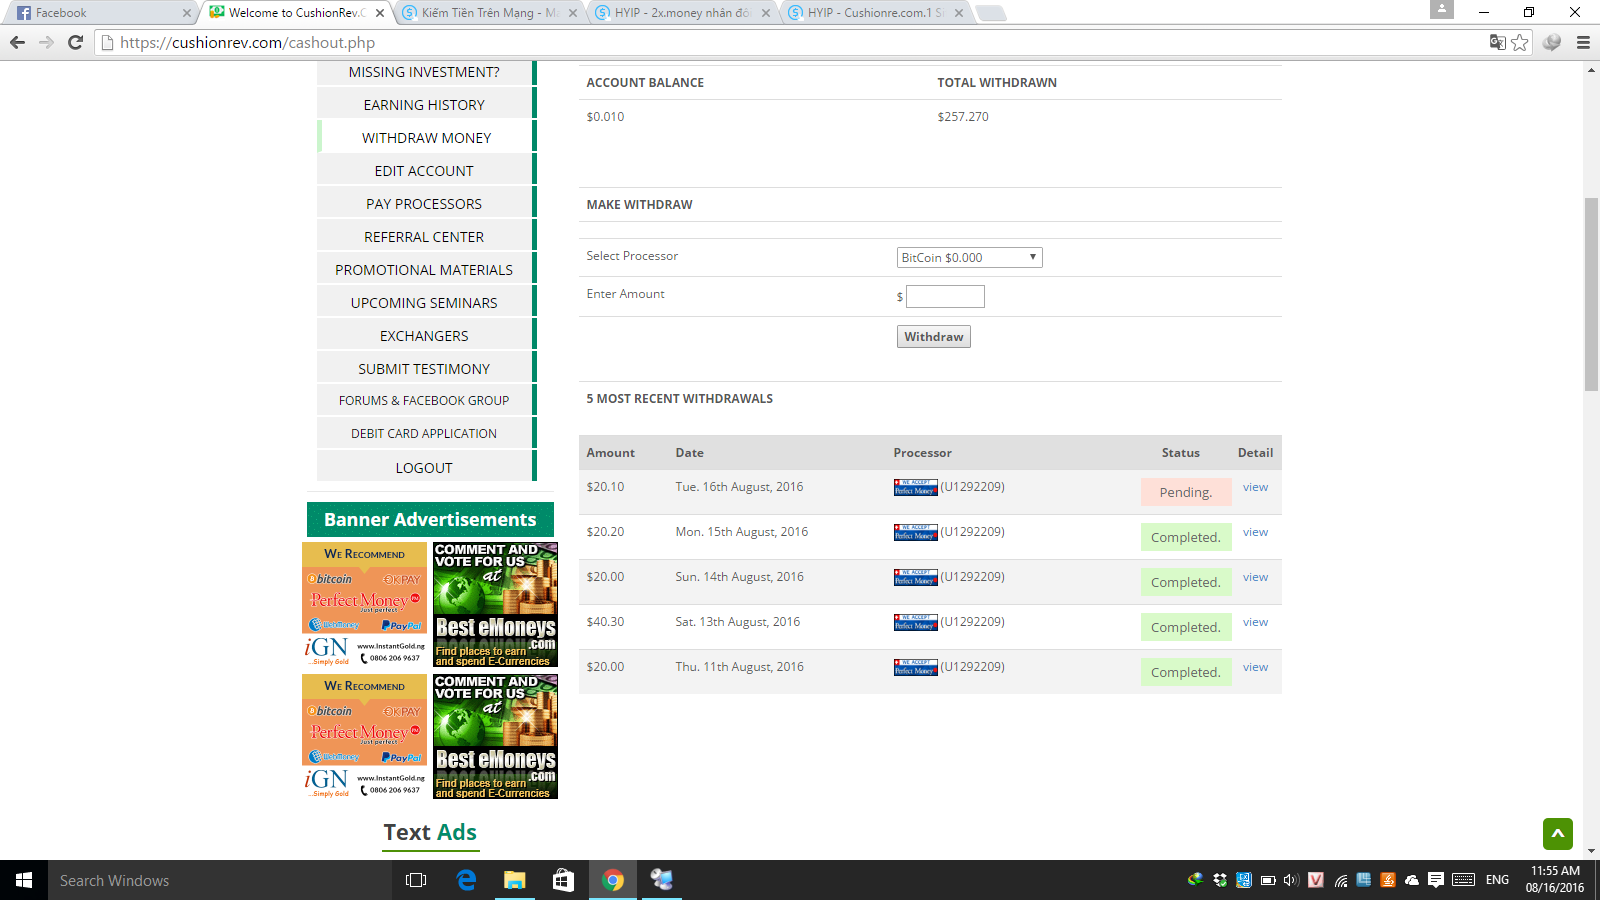Switch to Chrome via the taskbar icon
Image resolution: width=1600 pixels, height=900 pixels.
[x=613, y=880]
